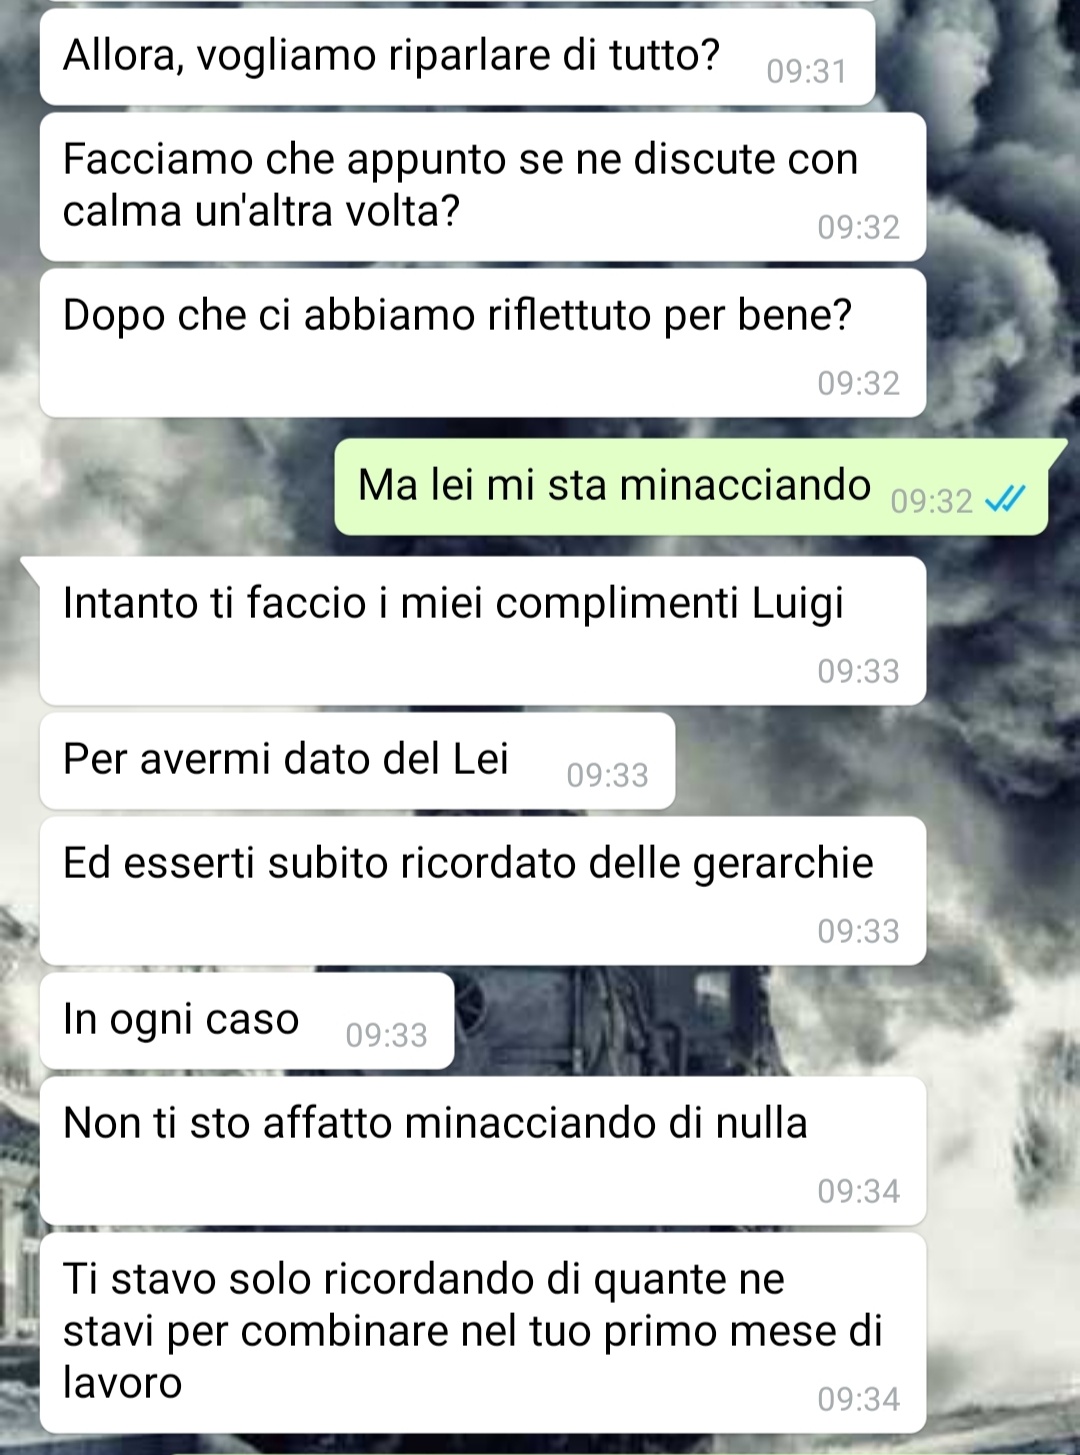The width and height of the screenshot is (1080, 1455).
Task: Tap the 09:31 timestamp on first message
Action: [806, 72]
